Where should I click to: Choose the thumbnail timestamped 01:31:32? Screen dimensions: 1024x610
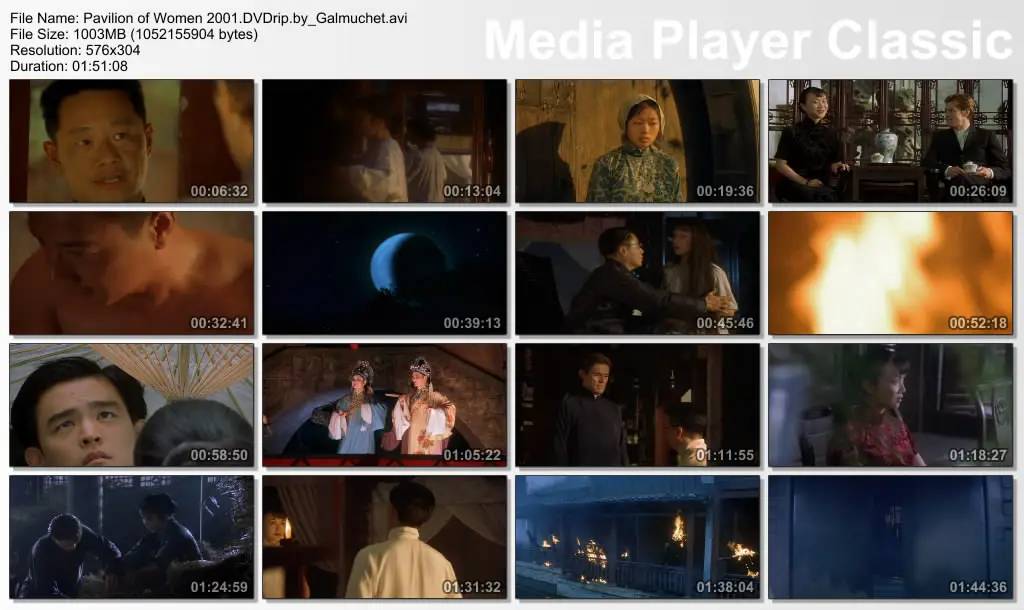coord(385,537)
